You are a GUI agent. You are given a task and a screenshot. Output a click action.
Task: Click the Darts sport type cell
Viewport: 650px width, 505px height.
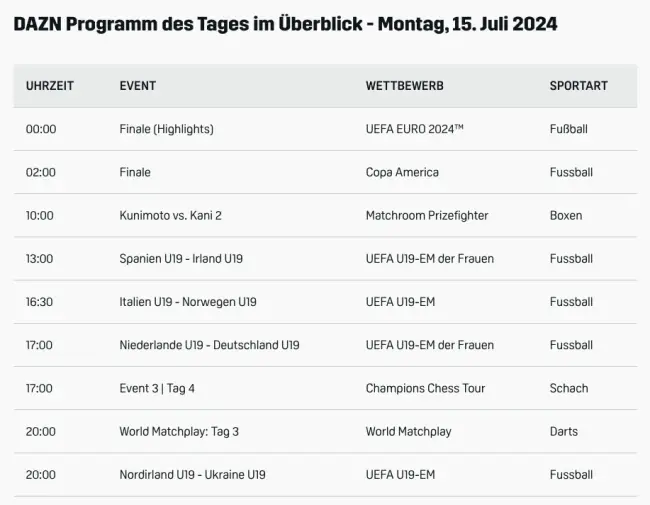point(565,432)
